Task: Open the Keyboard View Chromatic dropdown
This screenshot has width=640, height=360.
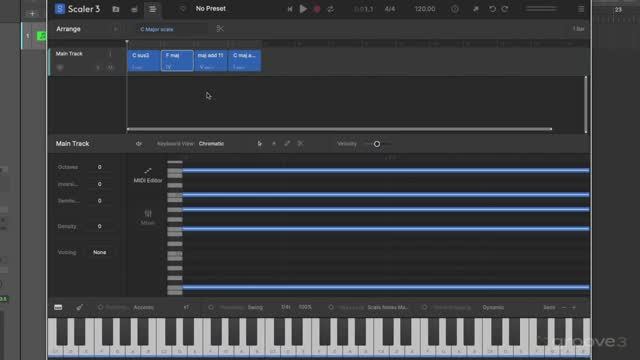Action: (x=211, y=144)
